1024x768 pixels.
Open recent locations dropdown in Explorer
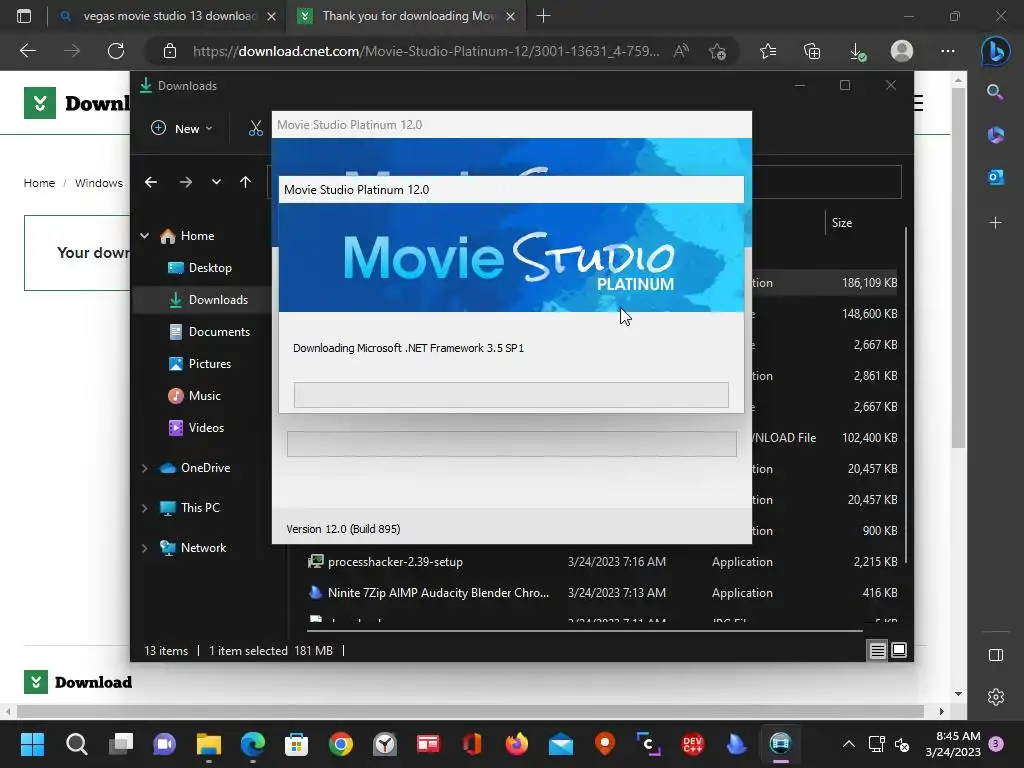[216, 182]
